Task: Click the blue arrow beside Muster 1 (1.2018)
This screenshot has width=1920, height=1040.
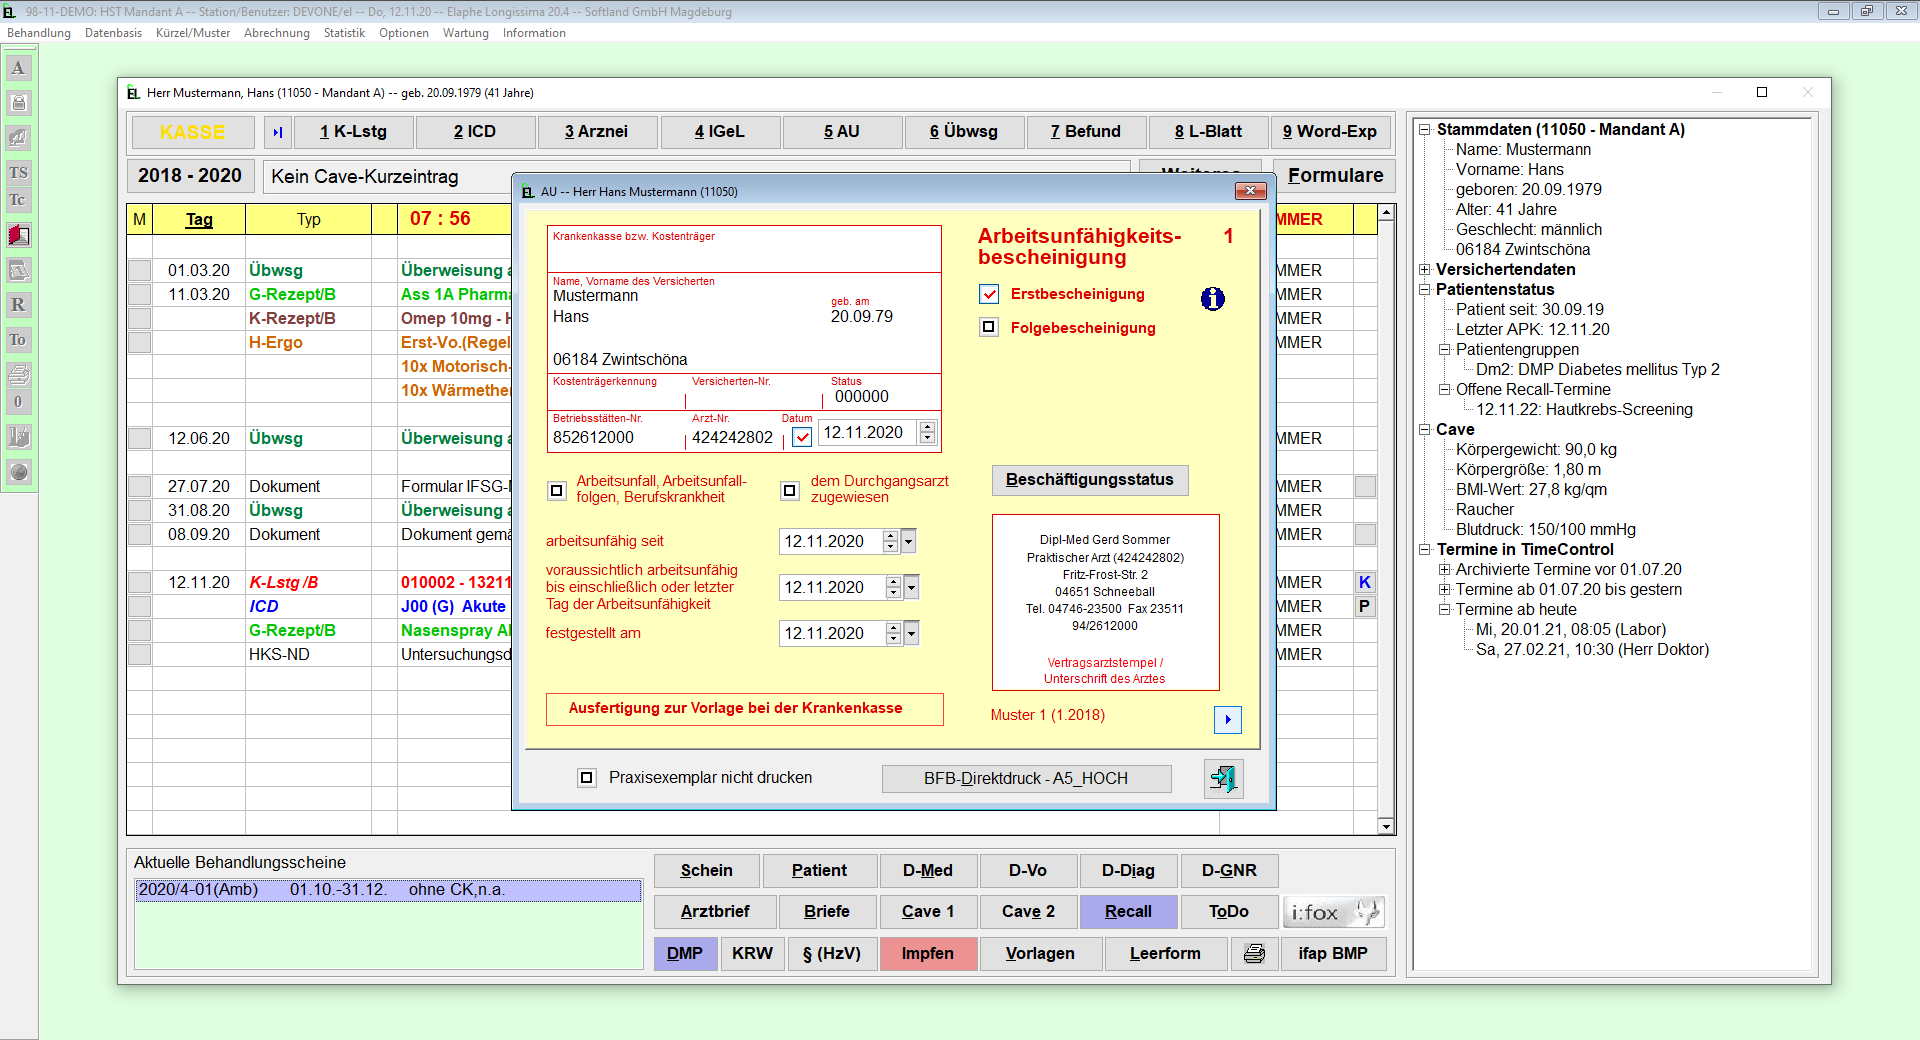Action: click(x=1228, y=719)
